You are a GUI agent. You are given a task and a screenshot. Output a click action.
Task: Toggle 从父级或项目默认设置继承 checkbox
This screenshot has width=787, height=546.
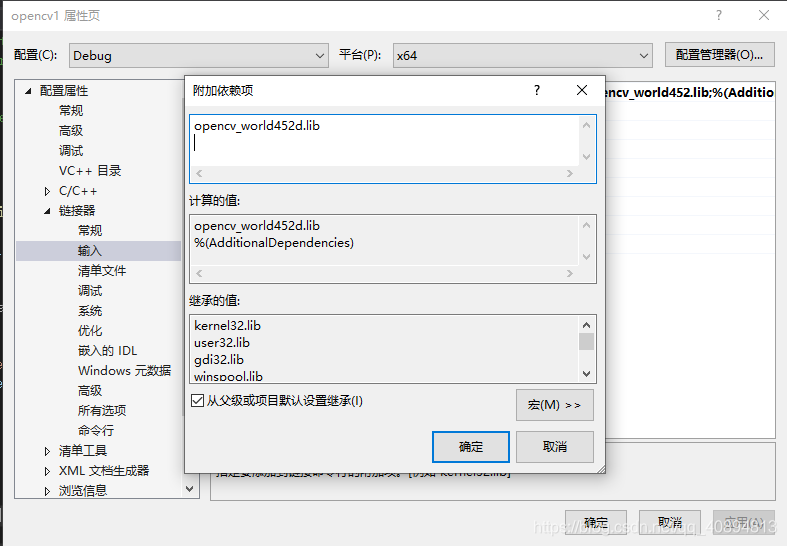[x=198, y=400]
